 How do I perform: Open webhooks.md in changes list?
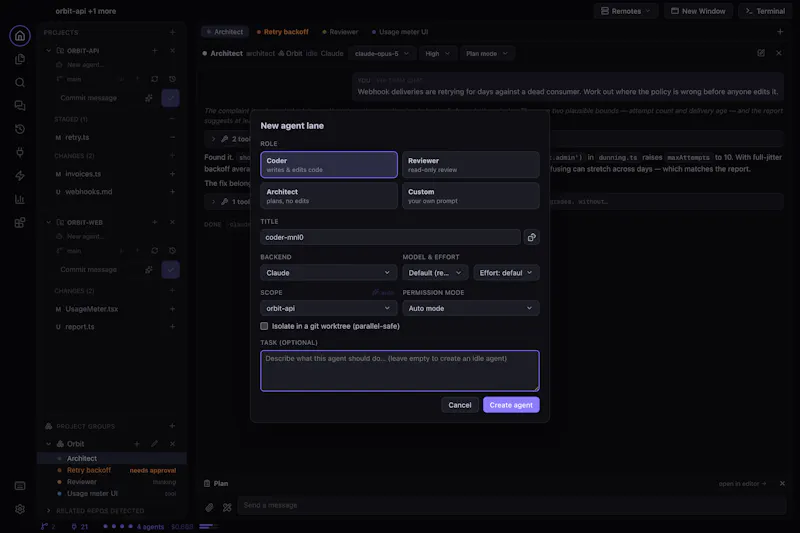[x=88, y=192]
